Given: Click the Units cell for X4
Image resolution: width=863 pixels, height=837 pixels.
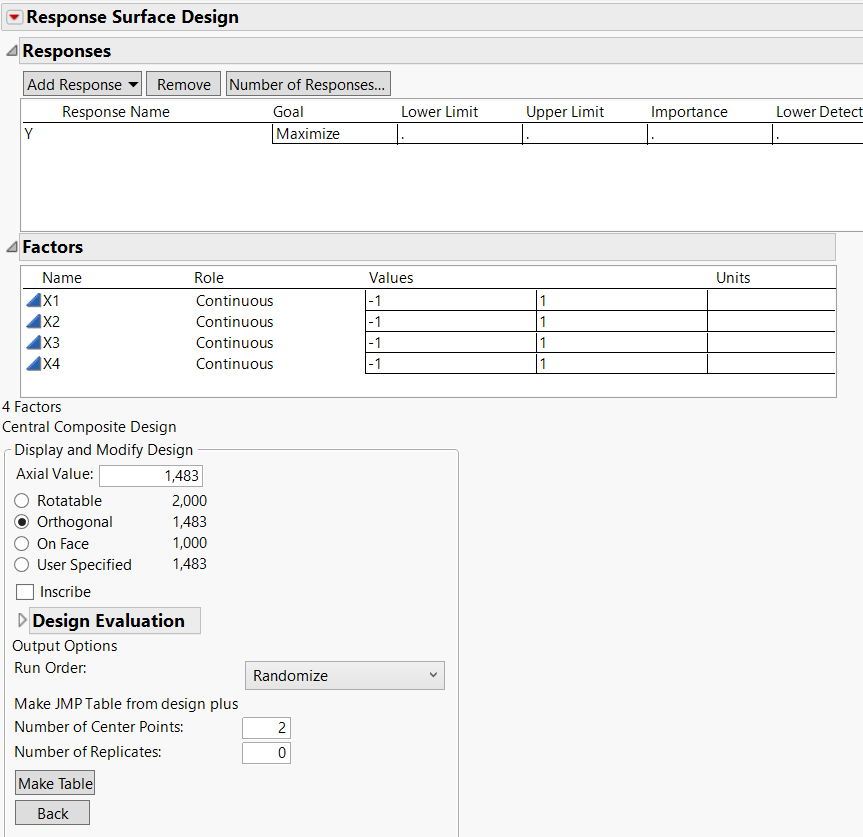Looking at the screenshot, I should [771, 363].
